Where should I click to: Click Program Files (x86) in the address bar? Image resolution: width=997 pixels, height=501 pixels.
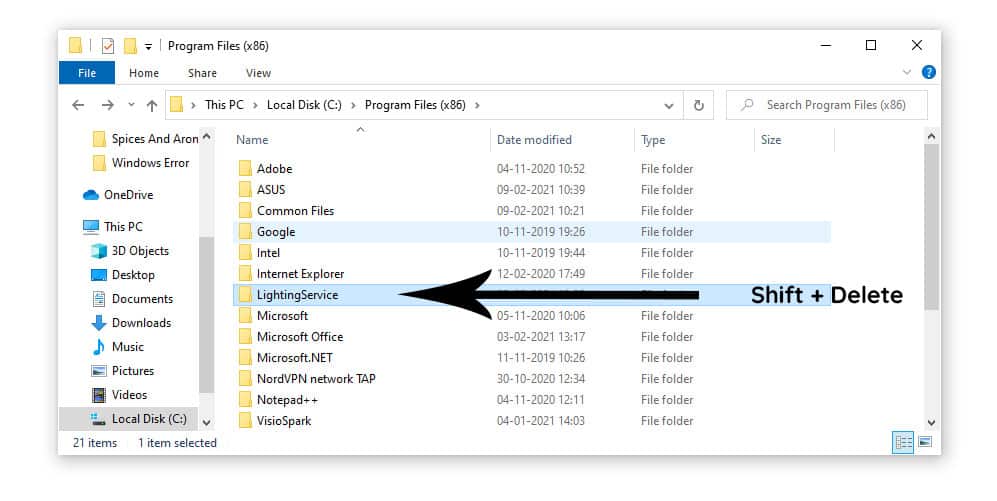[415, 105]
